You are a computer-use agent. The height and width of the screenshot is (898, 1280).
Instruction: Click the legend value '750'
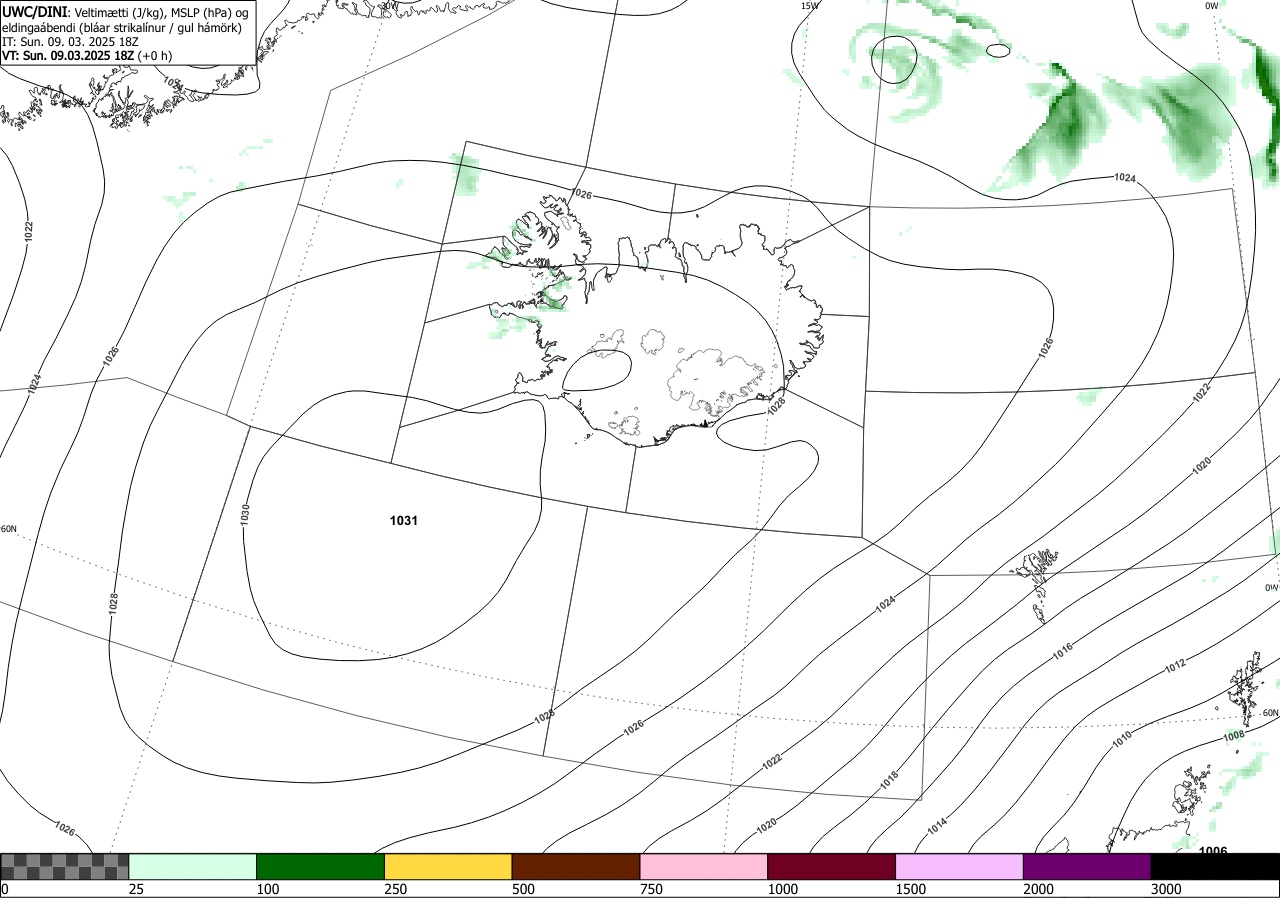click(x=652, y=889)
